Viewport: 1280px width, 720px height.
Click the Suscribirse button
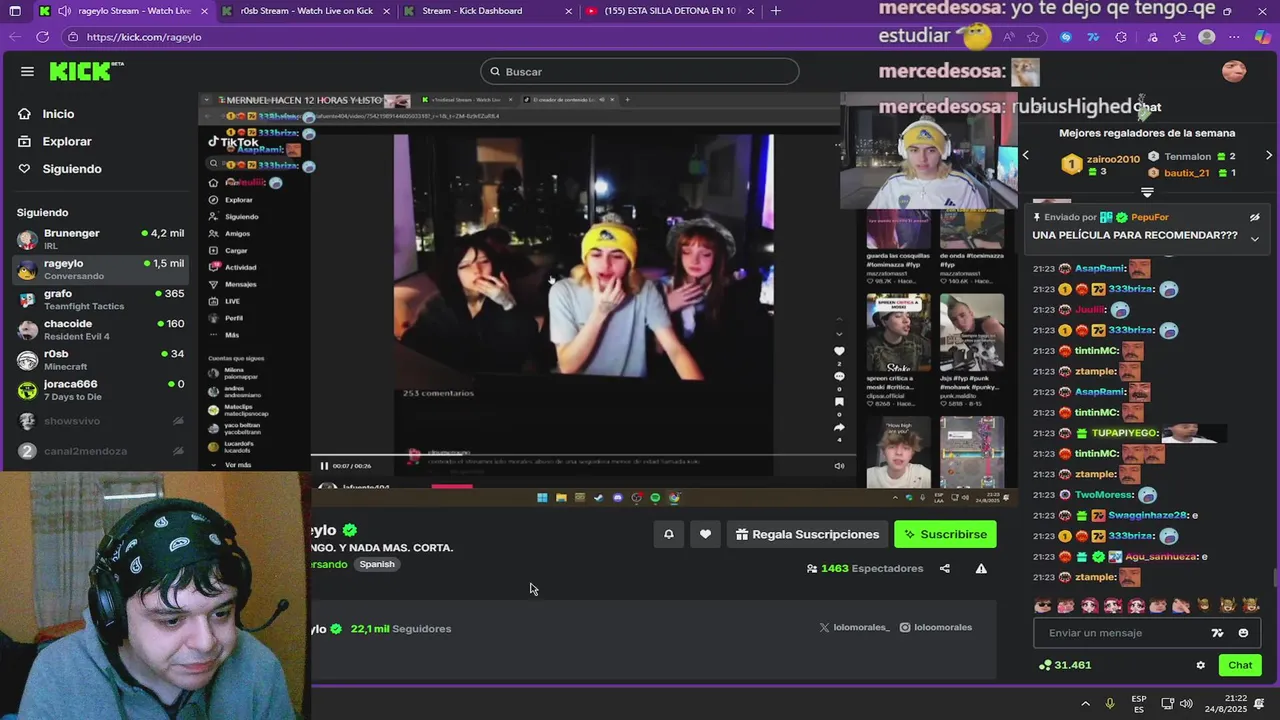point(945,534)
